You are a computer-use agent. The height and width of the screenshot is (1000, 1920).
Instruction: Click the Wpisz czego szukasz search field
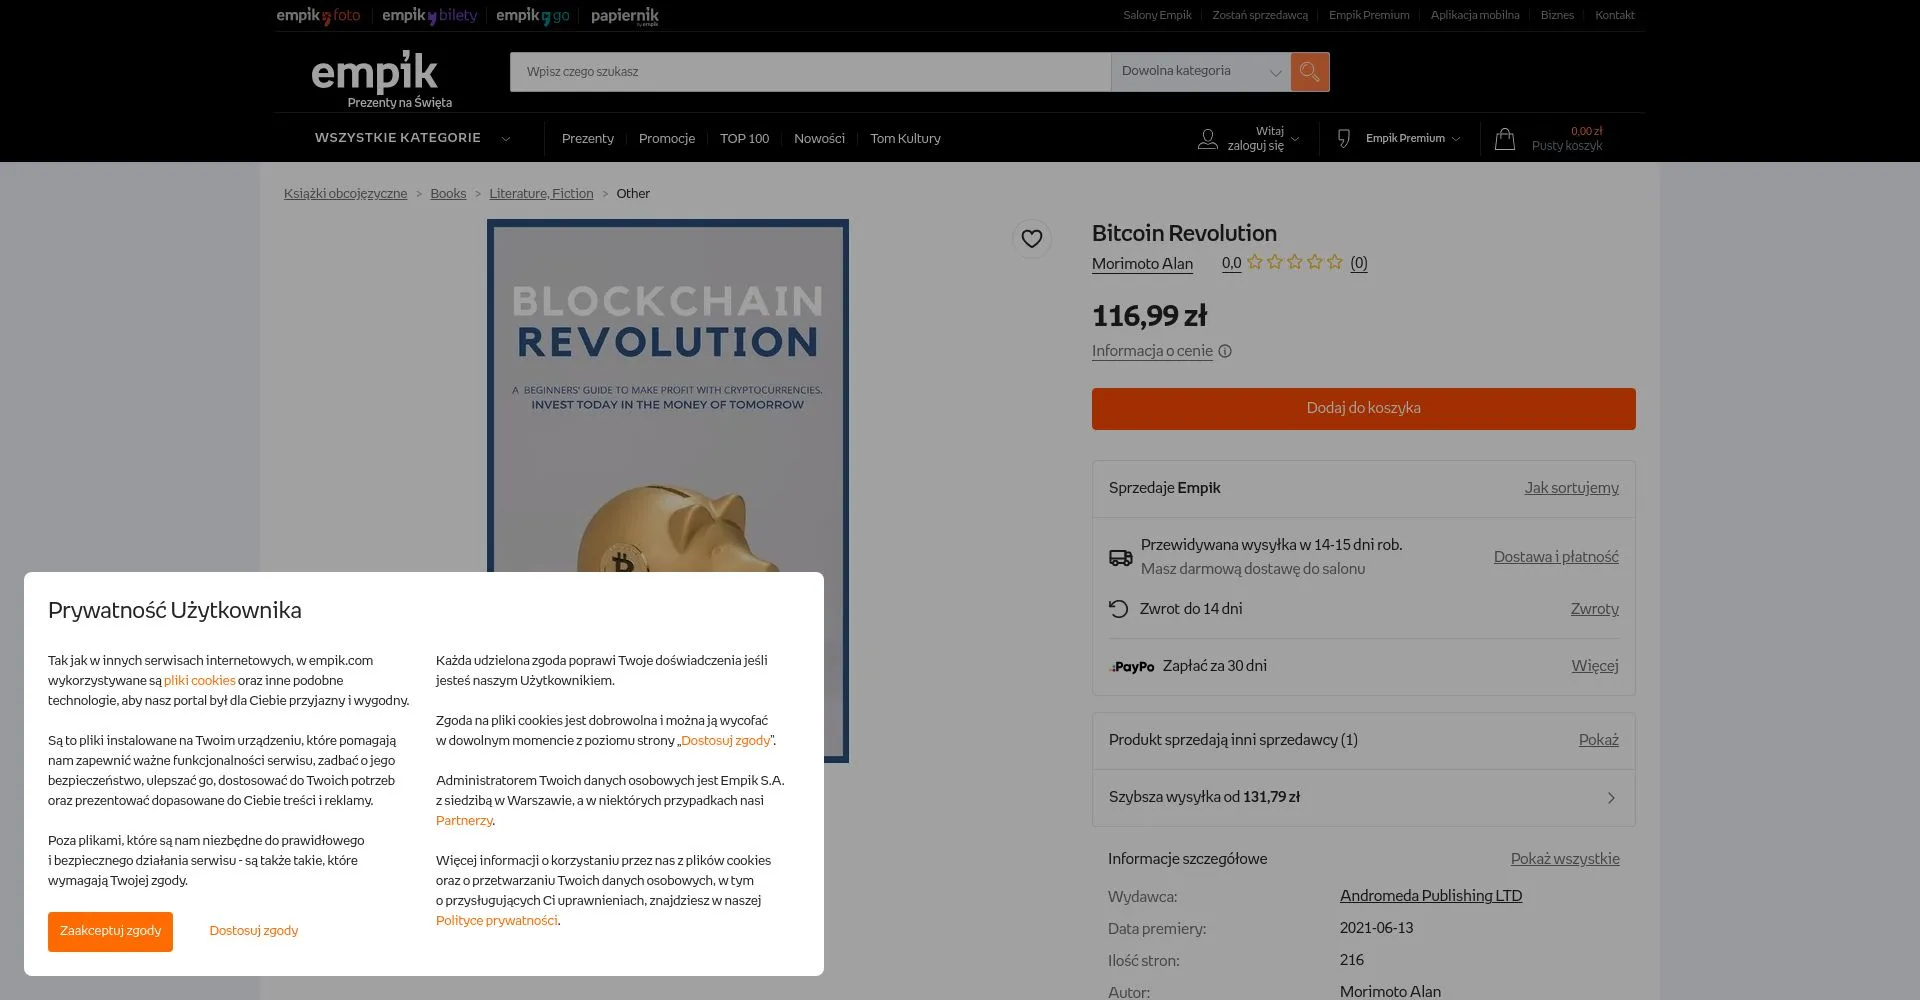(810, 72)
